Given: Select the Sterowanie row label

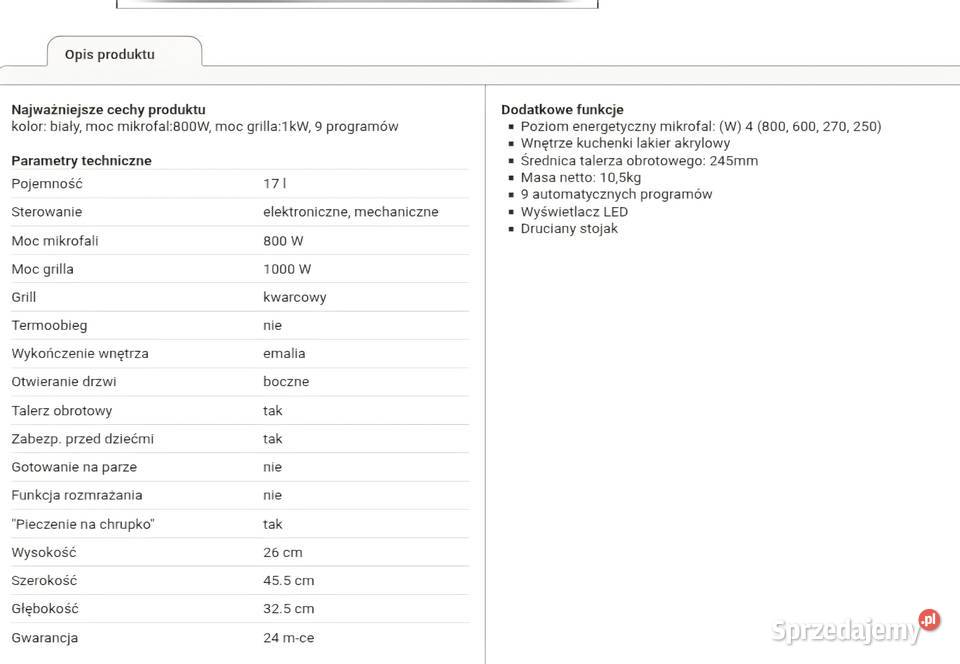Looking at the screenshot, I should pyautogui.click(x=46, y=212).
